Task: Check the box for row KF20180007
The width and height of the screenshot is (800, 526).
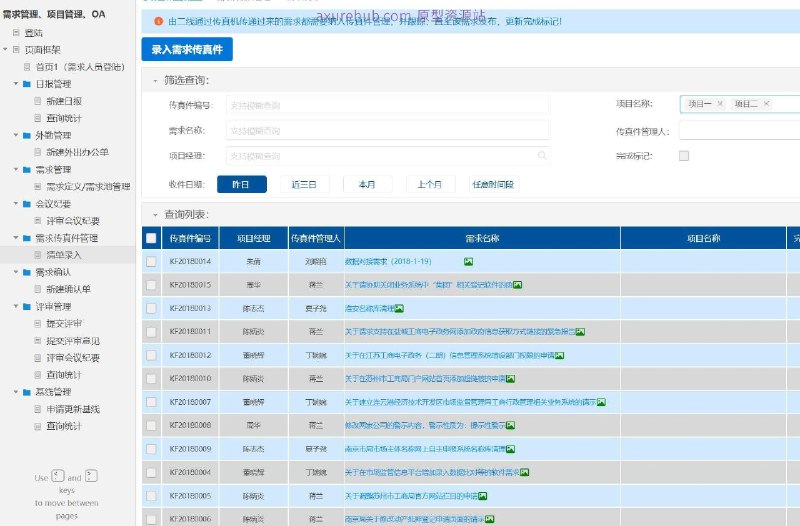Action: click(x=151, y=402)
